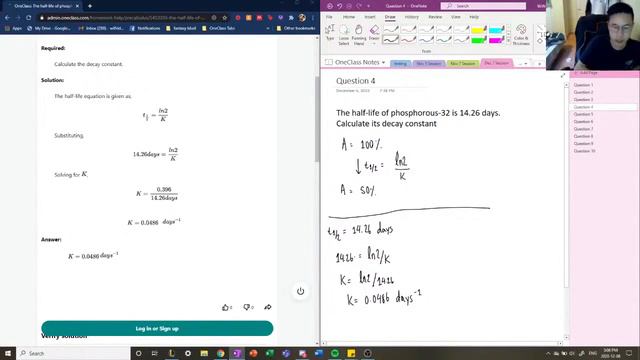The height and width of the screenshot is (360, 640).
Task: Expand the OneNote page to full view
Action: 563,76
